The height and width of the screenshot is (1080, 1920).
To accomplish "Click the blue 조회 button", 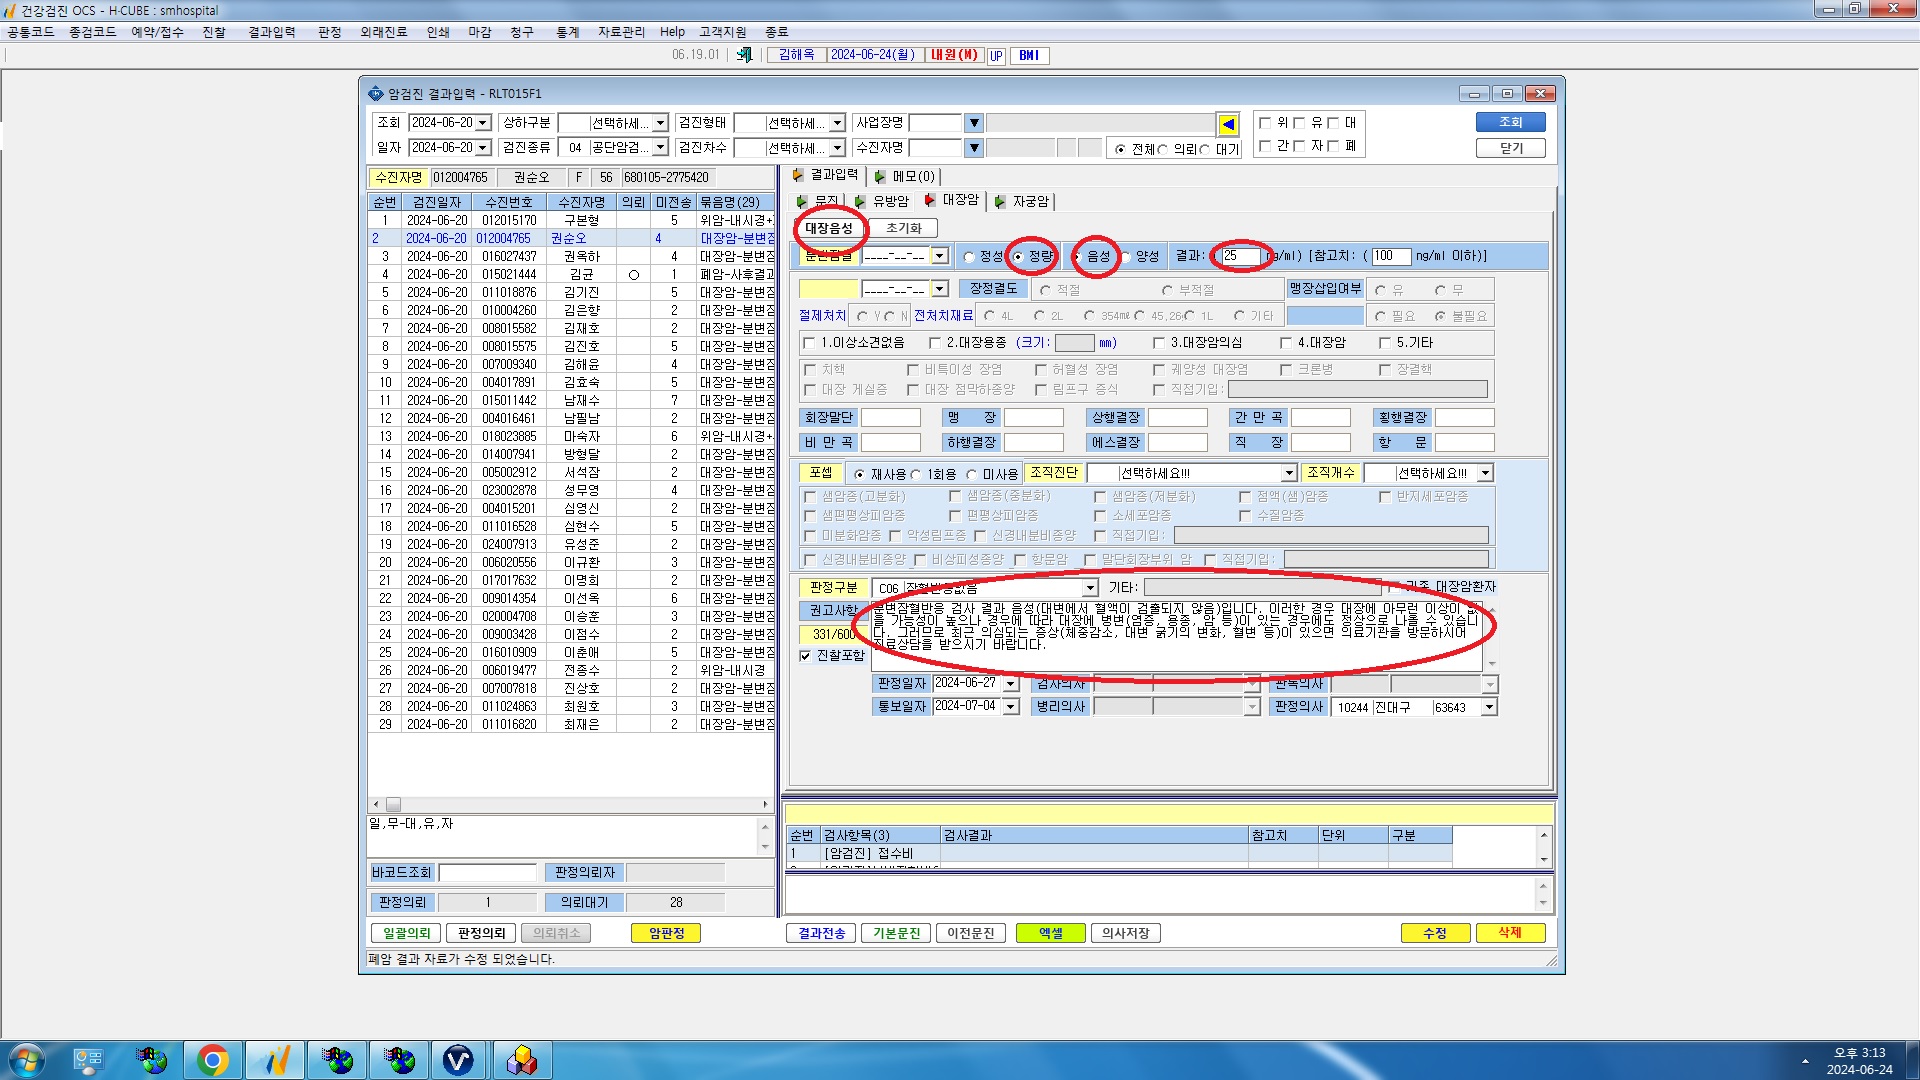I will pyautogui.click(x=1510, y=122).
